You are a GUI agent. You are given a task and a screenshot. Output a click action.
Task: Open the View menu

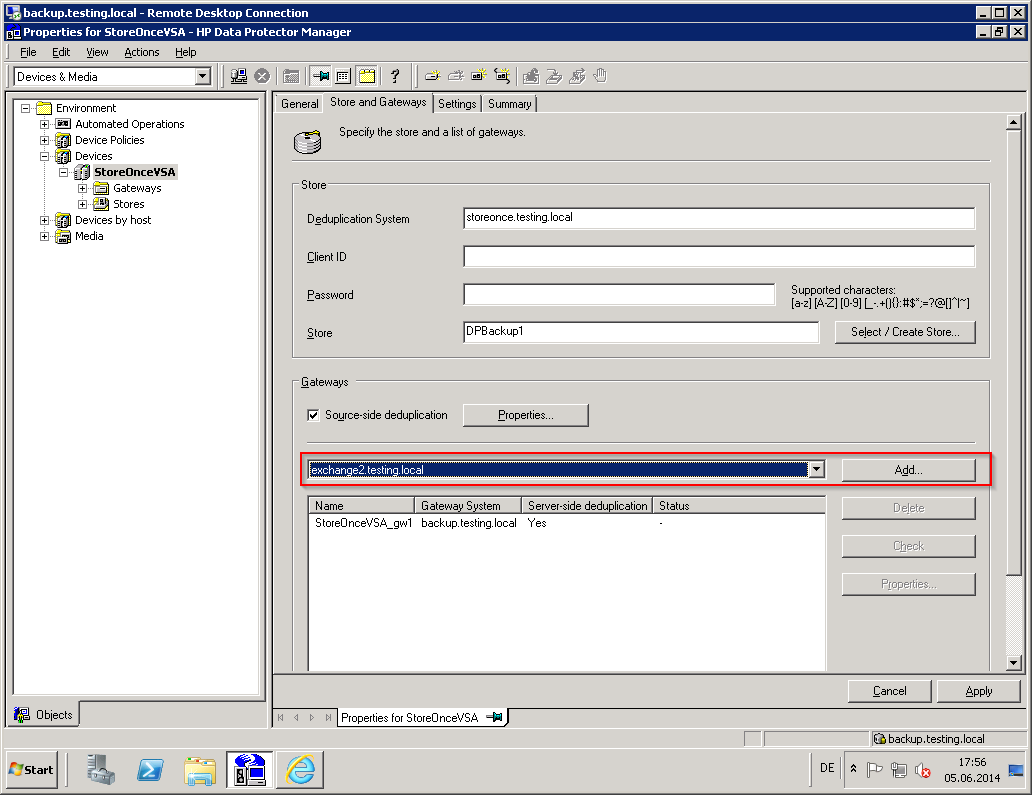(97, 52)
